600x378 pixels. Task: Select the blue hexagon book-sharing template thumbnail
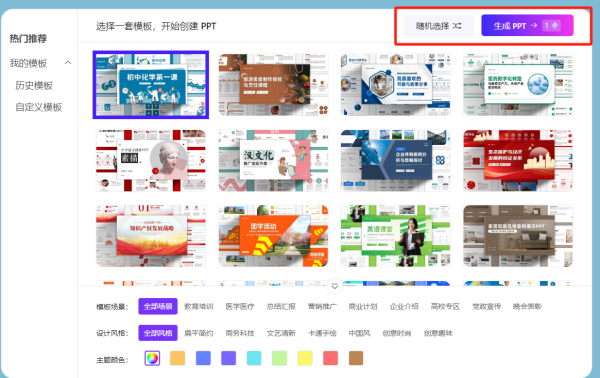pos(395,85)
